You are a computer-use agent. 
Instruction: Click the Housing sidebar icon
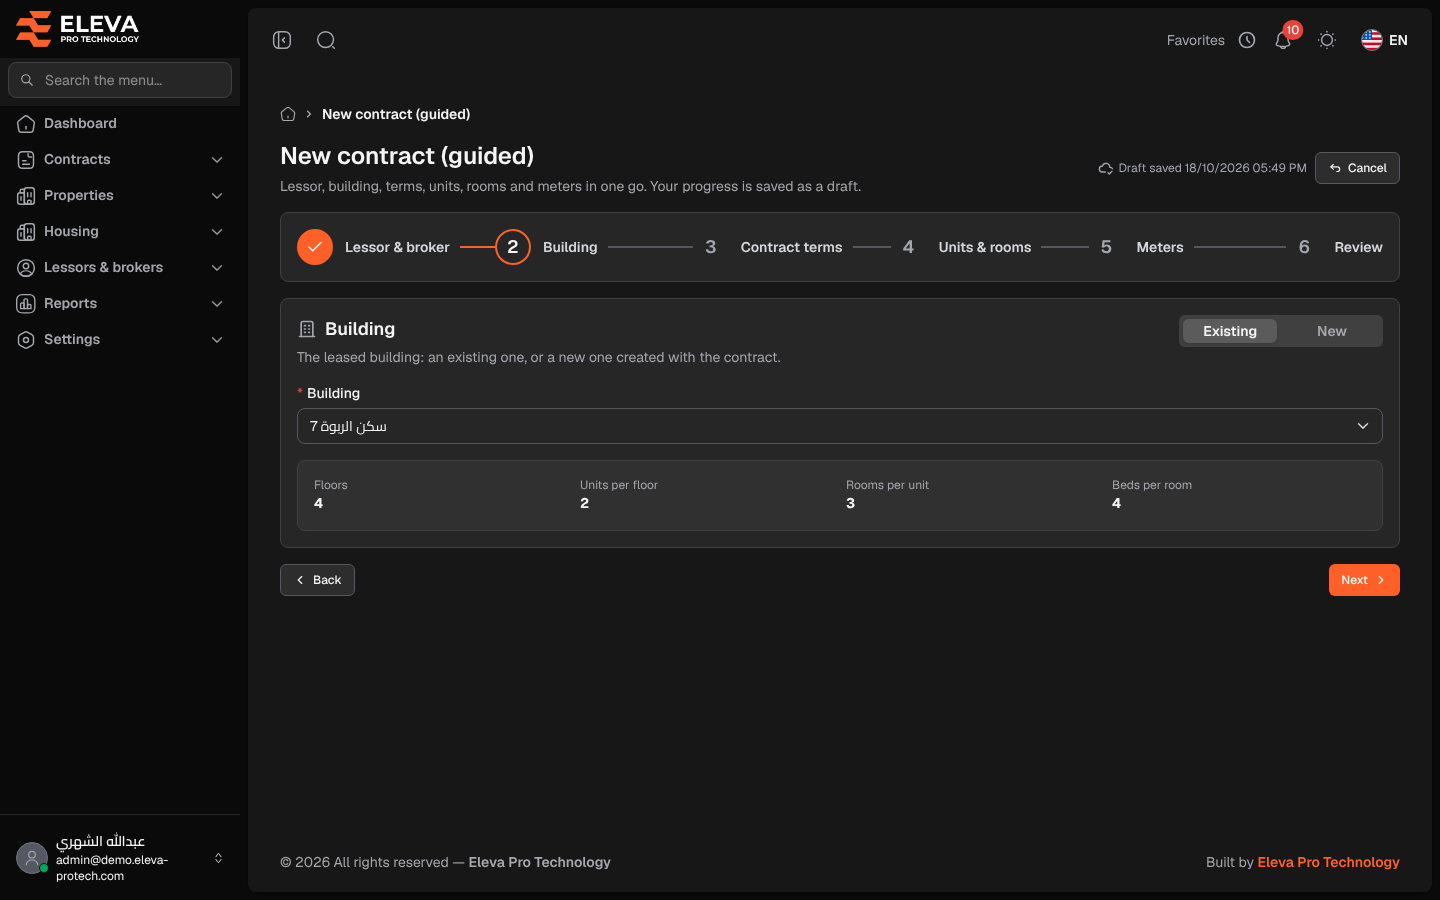[26, 232]
